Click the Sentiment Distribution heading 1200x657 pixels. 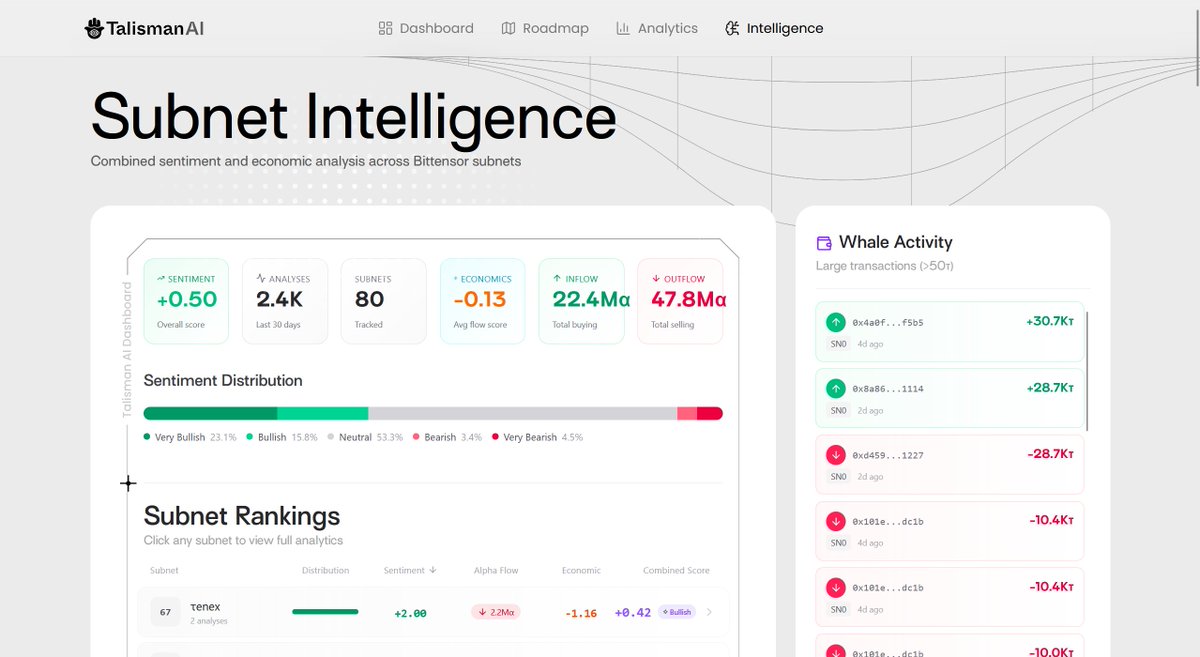(223, 380)
